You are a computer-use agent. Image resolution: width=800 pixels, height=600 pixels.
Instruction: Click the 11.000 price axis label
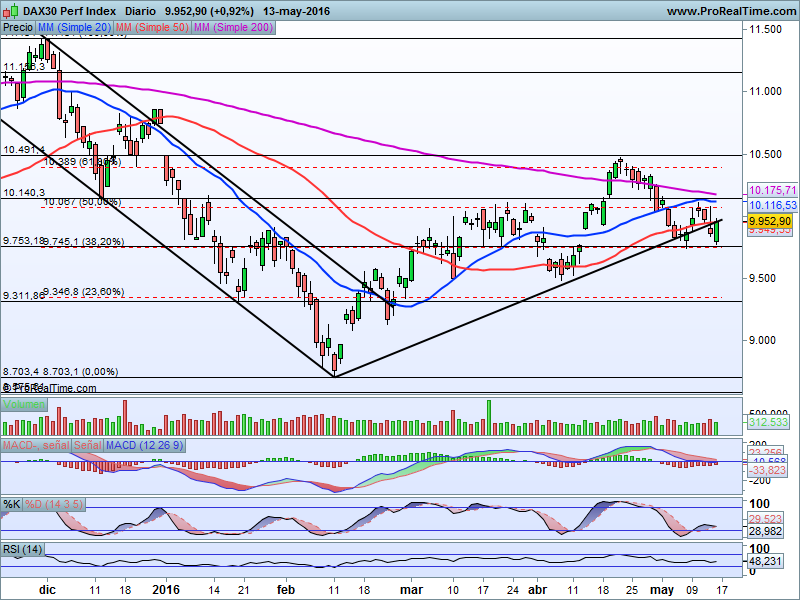pos(765,91)
